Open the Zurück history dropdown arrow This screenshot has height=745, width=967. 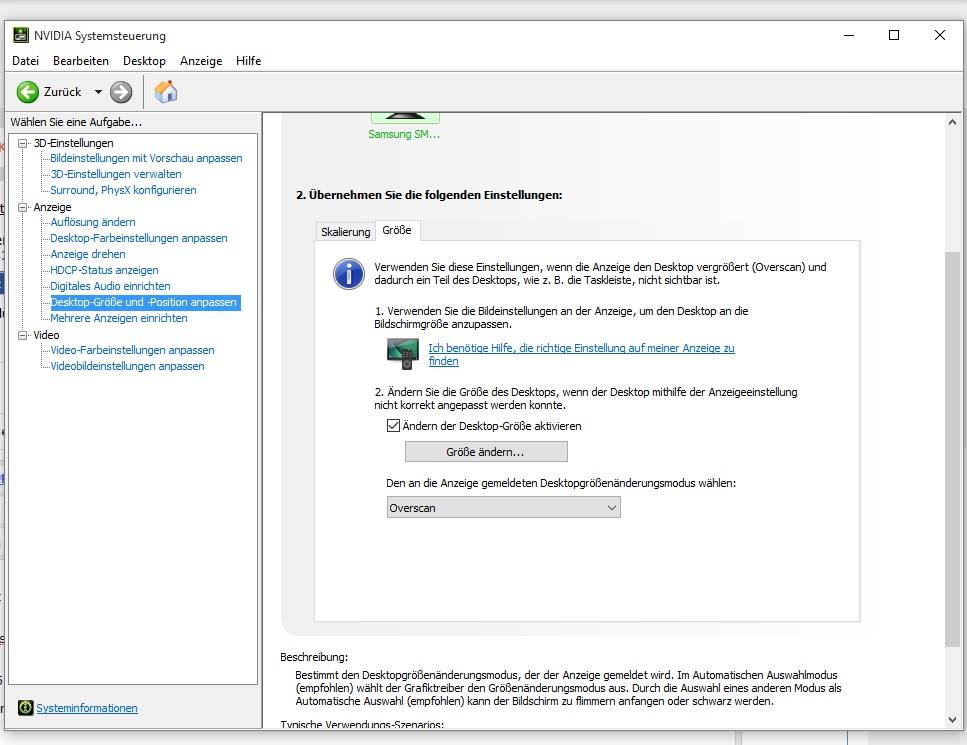coord(98,92)
